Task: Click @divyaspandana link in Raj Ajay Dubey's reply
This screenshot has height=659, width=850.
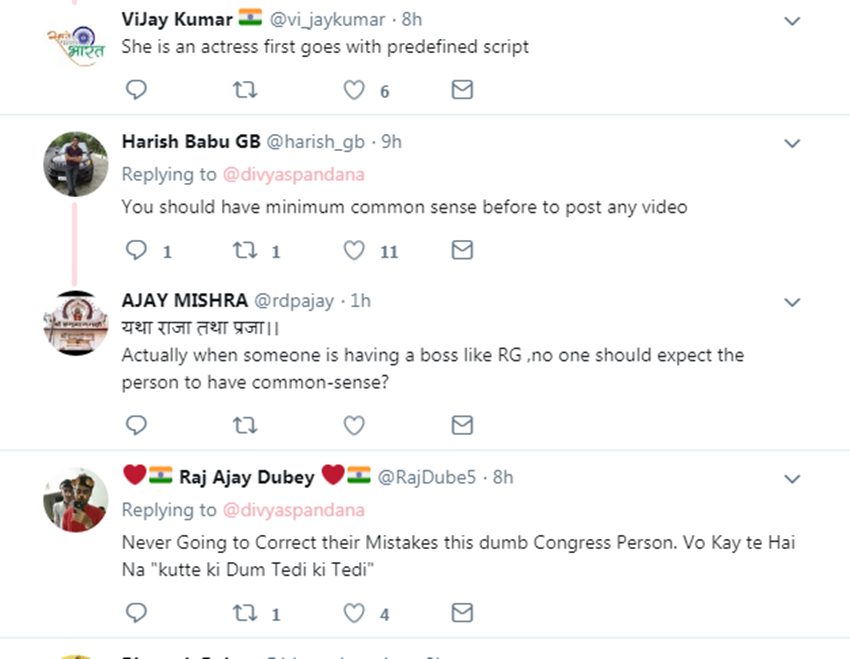Action: tap(293, 510)
